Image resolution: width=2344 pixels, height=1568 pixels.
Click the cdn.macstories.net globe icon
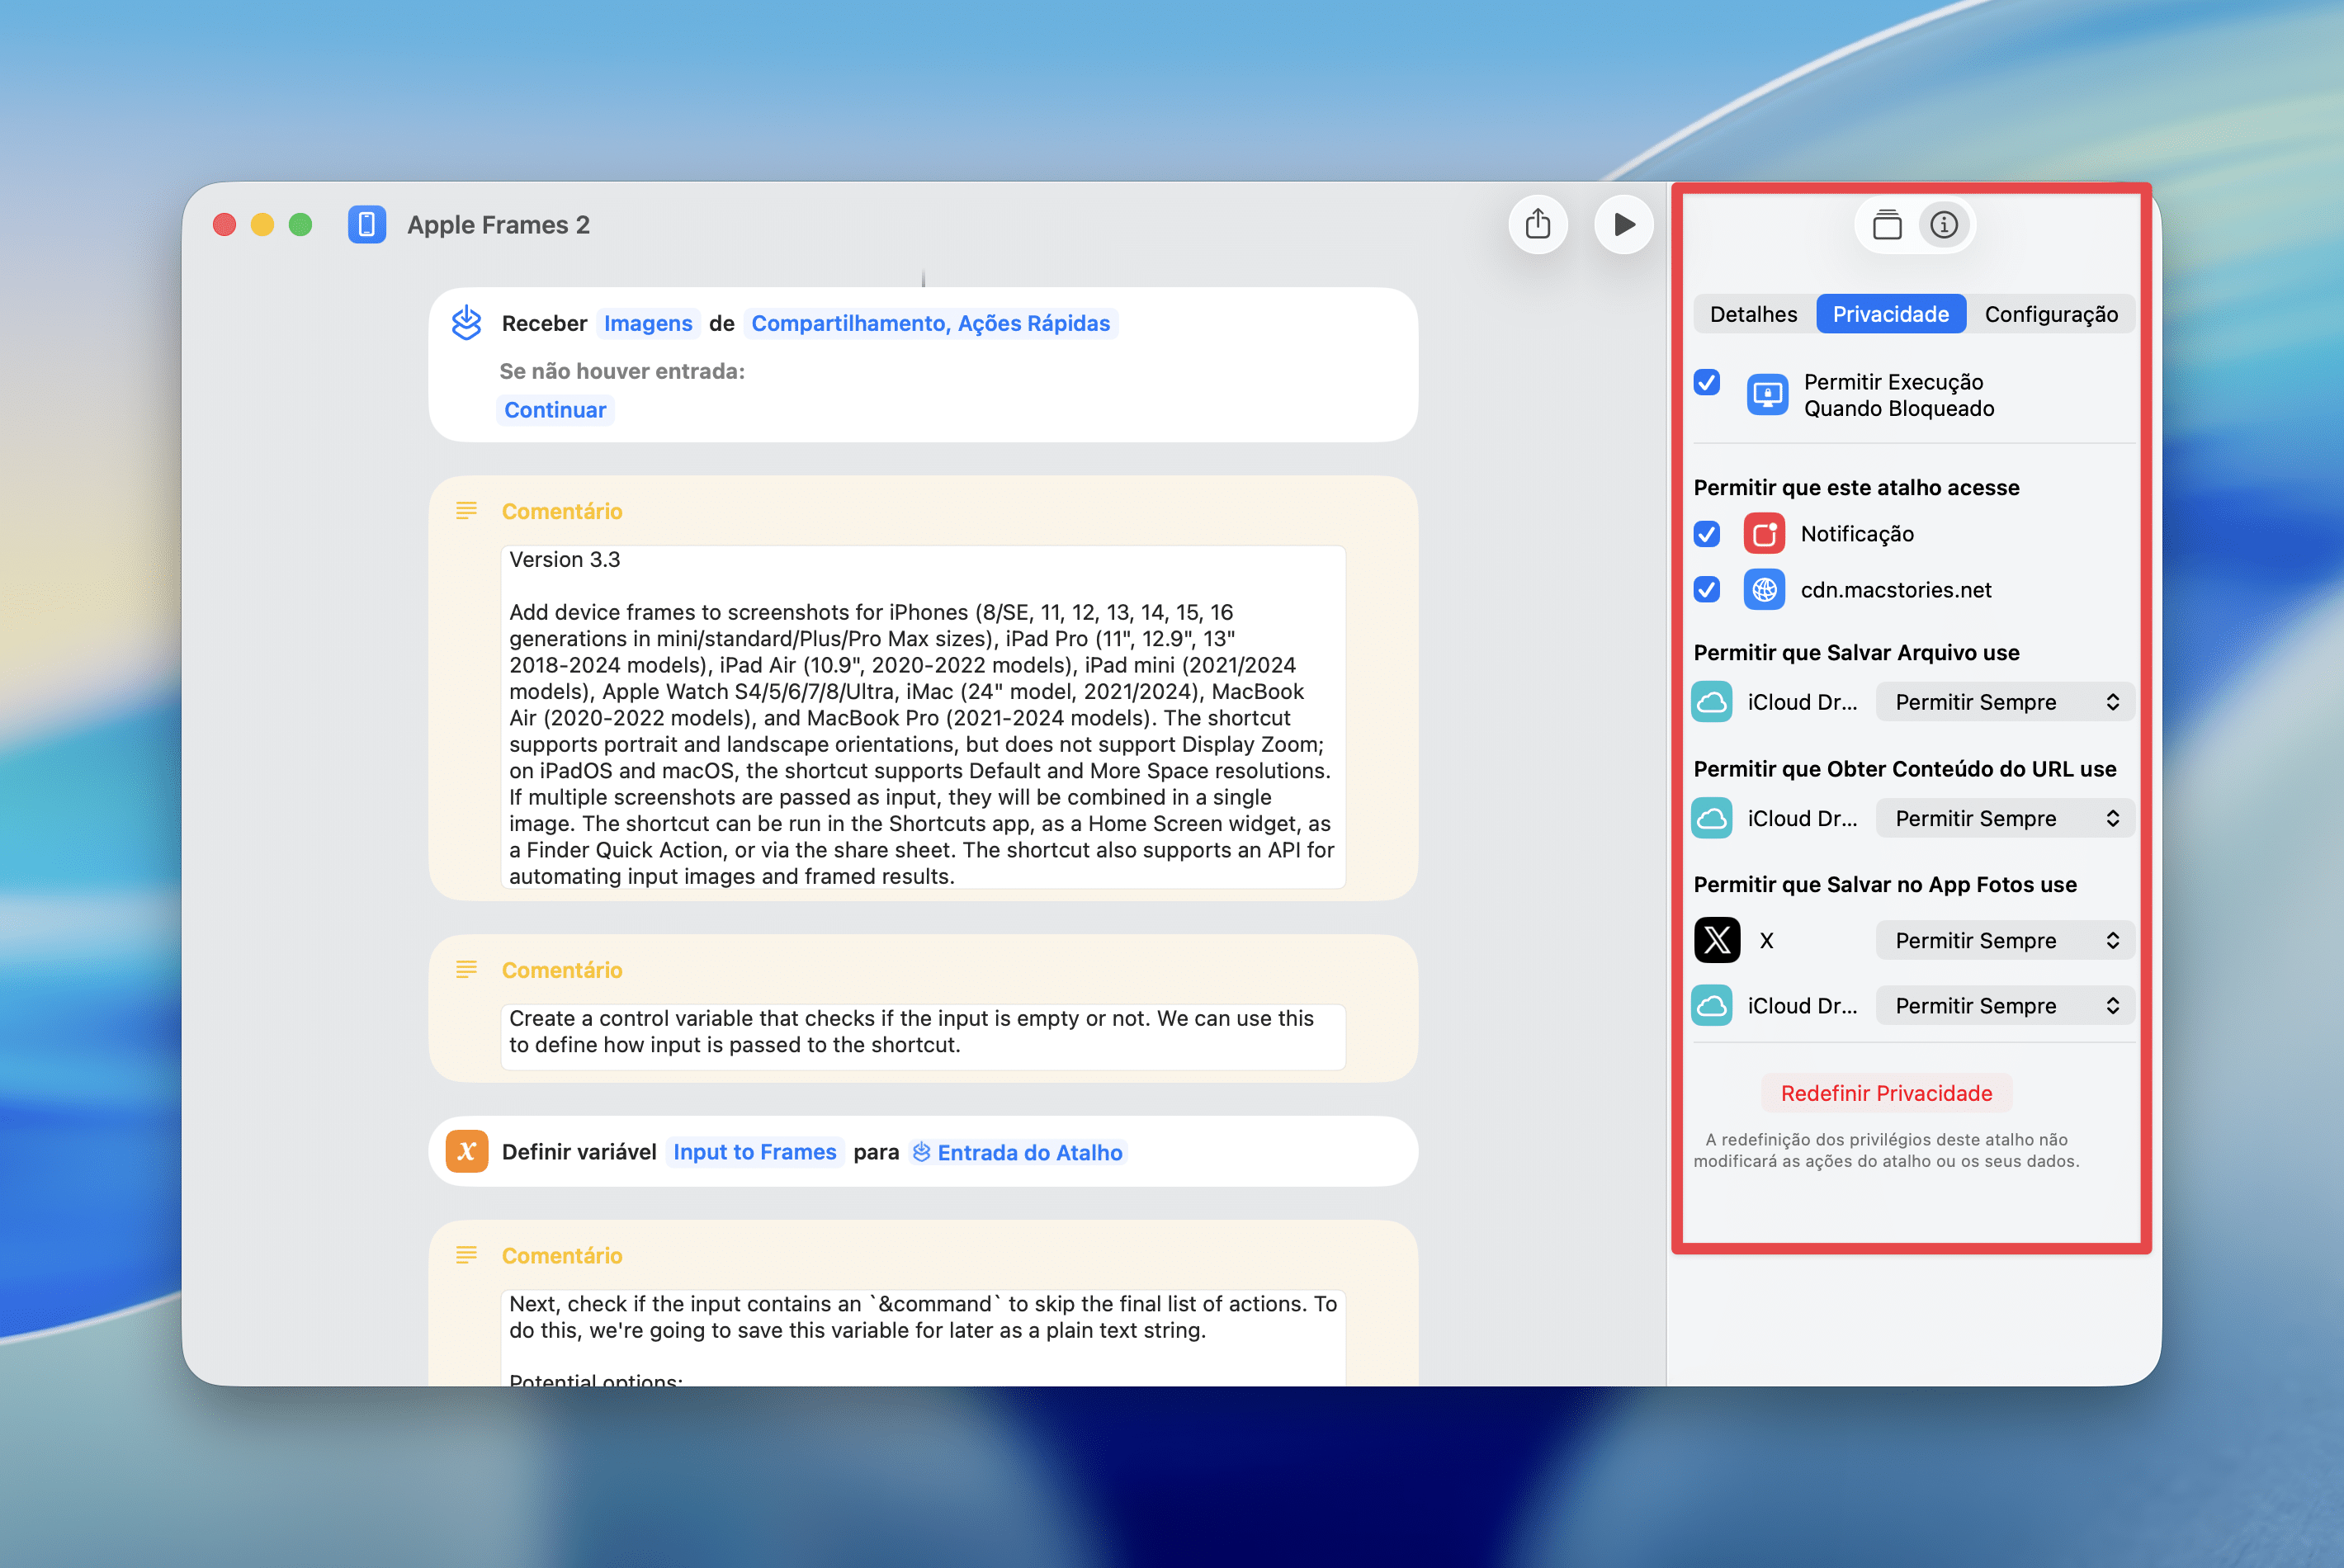(x=1764, y=590)
